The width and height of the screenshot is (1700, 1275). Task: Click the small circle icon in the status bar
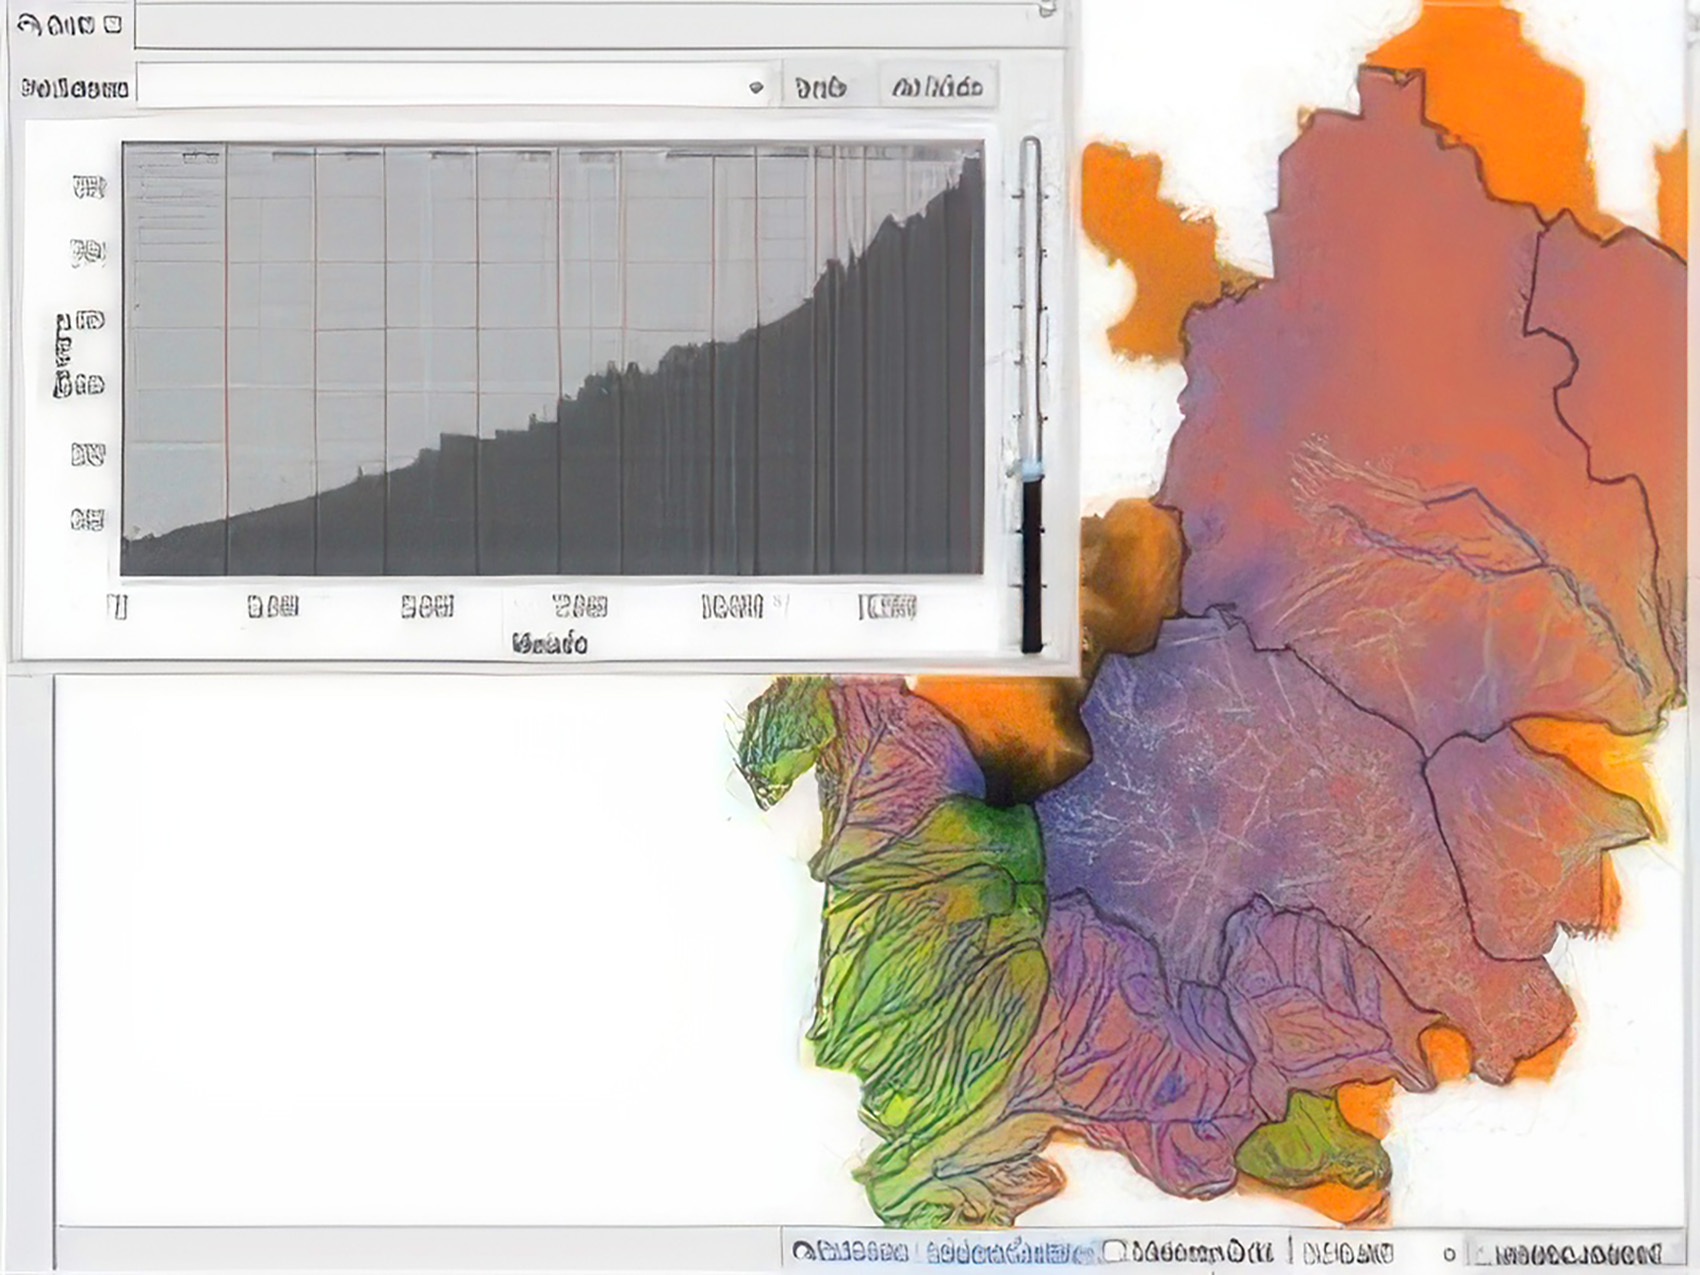pyautogui.click(x=1449, y=1254)
